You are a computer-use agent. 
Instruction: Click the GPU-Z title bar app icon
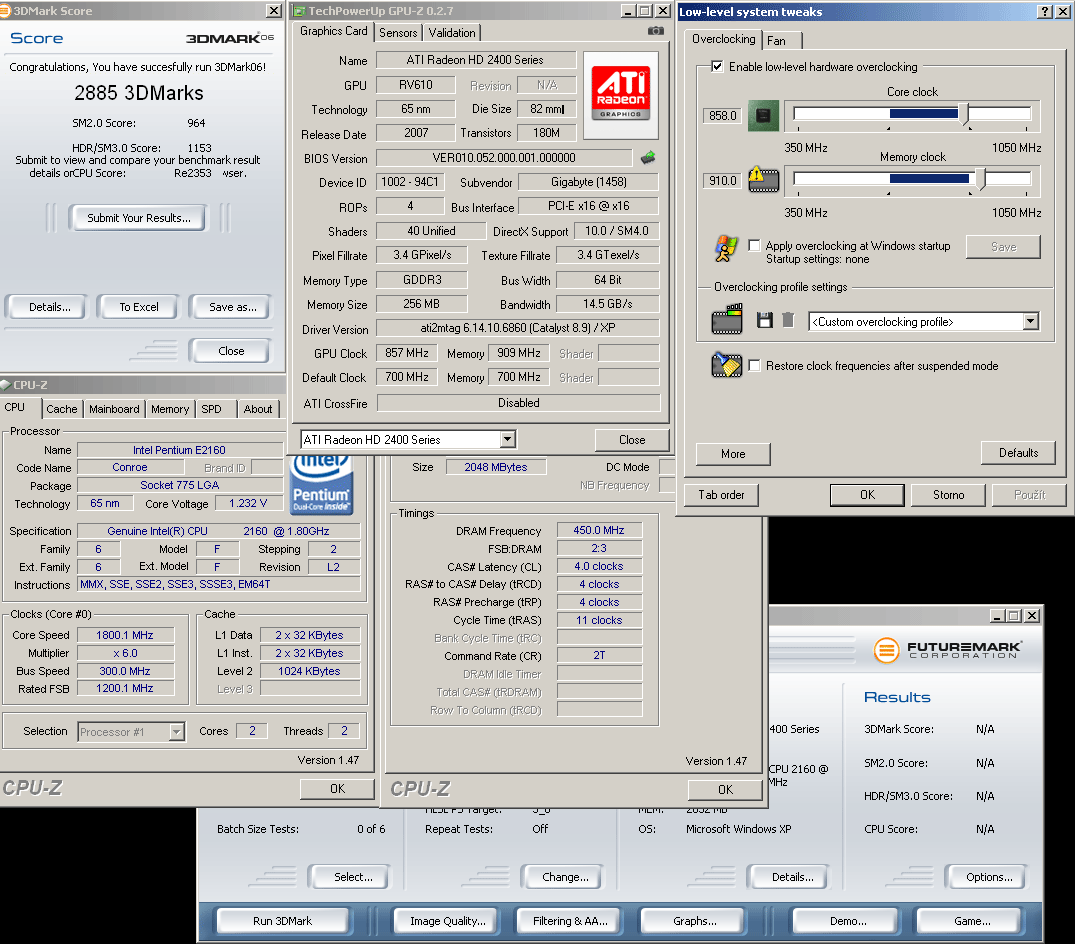tap(299, 11)
